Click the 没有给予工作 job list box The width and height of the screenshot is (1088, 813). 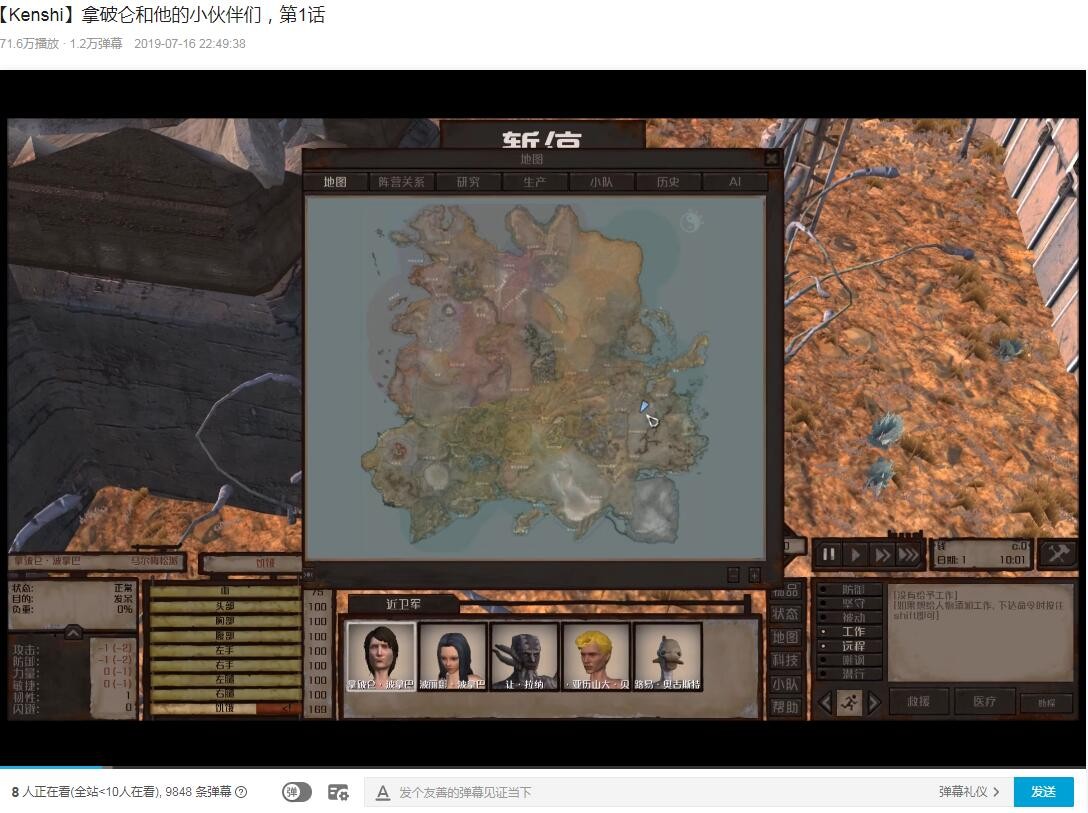pyautogui.click(x=980, y=632)
